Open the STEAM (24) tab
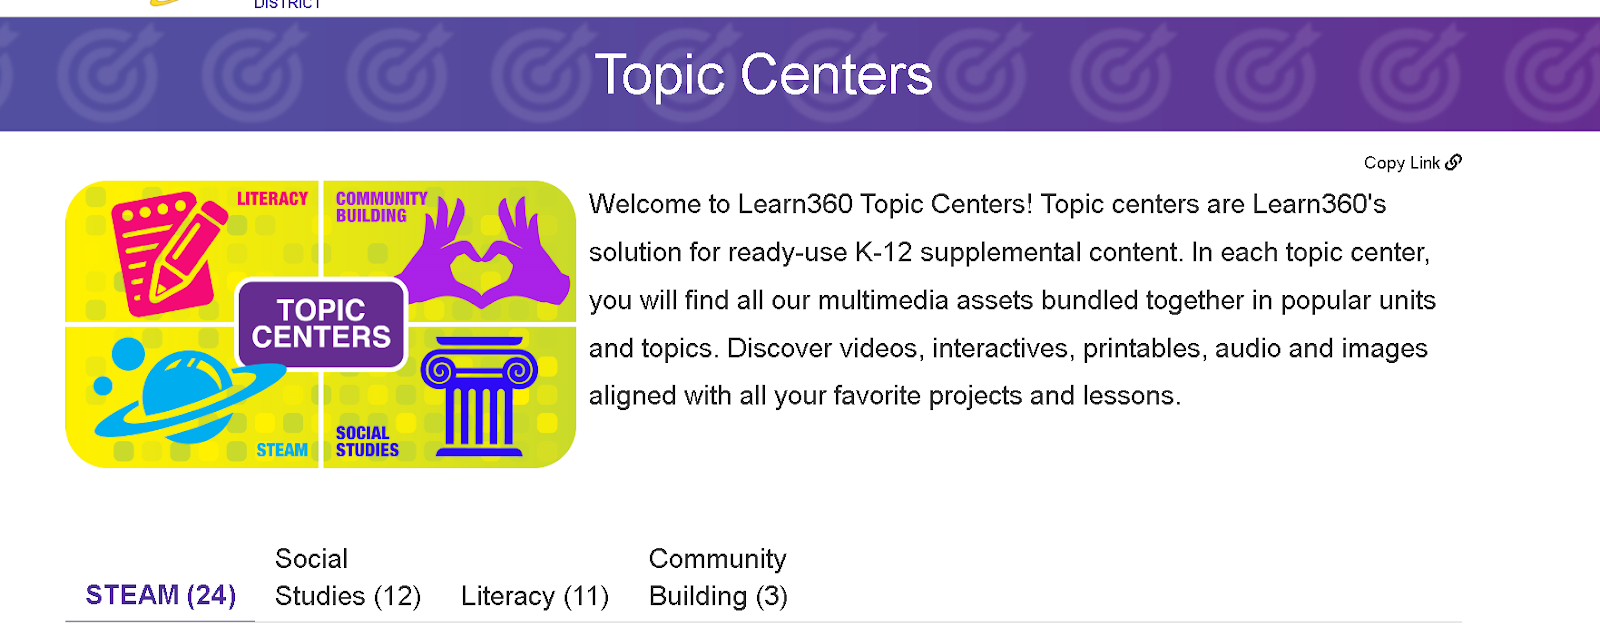This screenshot has width=1600, height=637. (160, 595)
